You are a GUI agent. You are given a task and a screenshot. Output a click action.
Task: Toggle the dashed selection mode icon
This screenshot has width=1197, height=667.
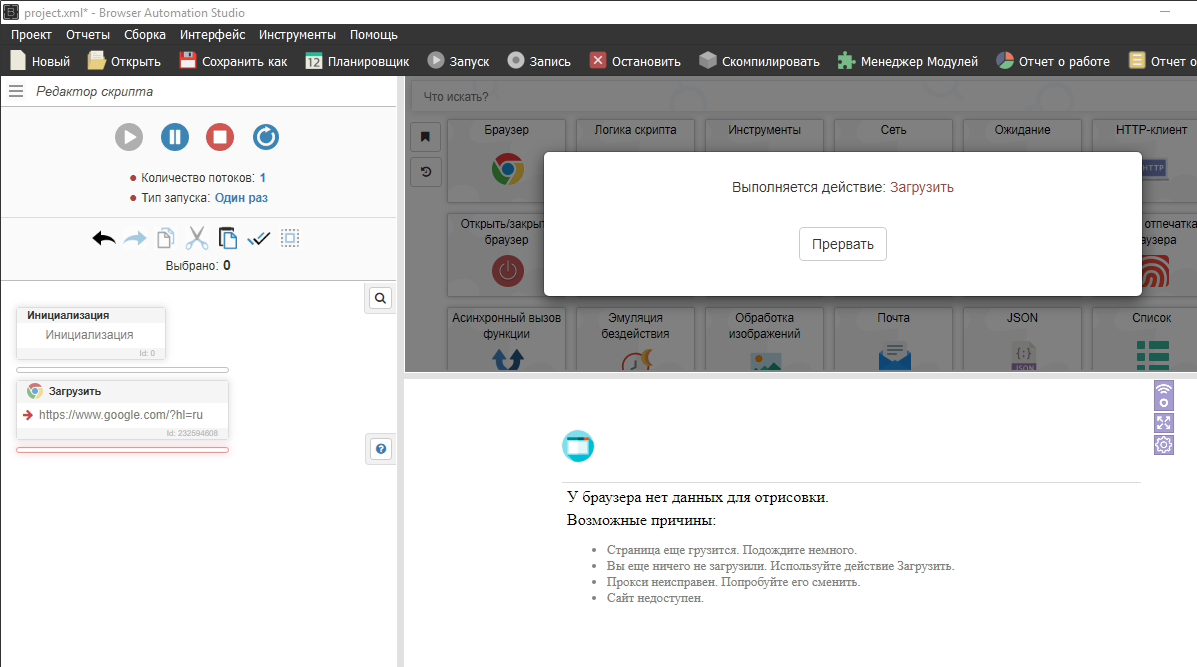pos(290,238)
